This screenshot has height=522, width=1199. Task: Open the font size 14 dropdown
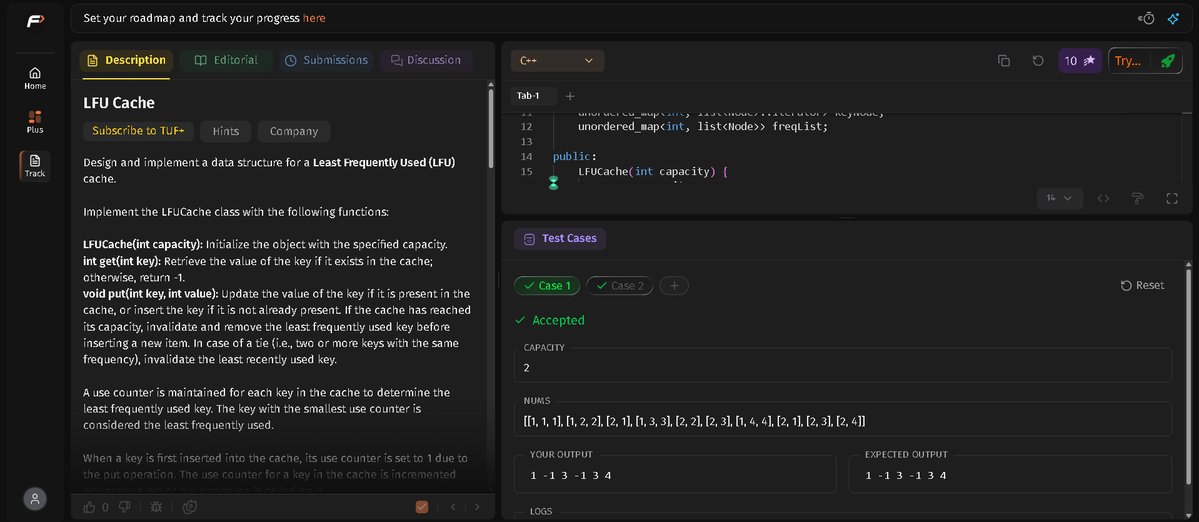coord(1059,198)
